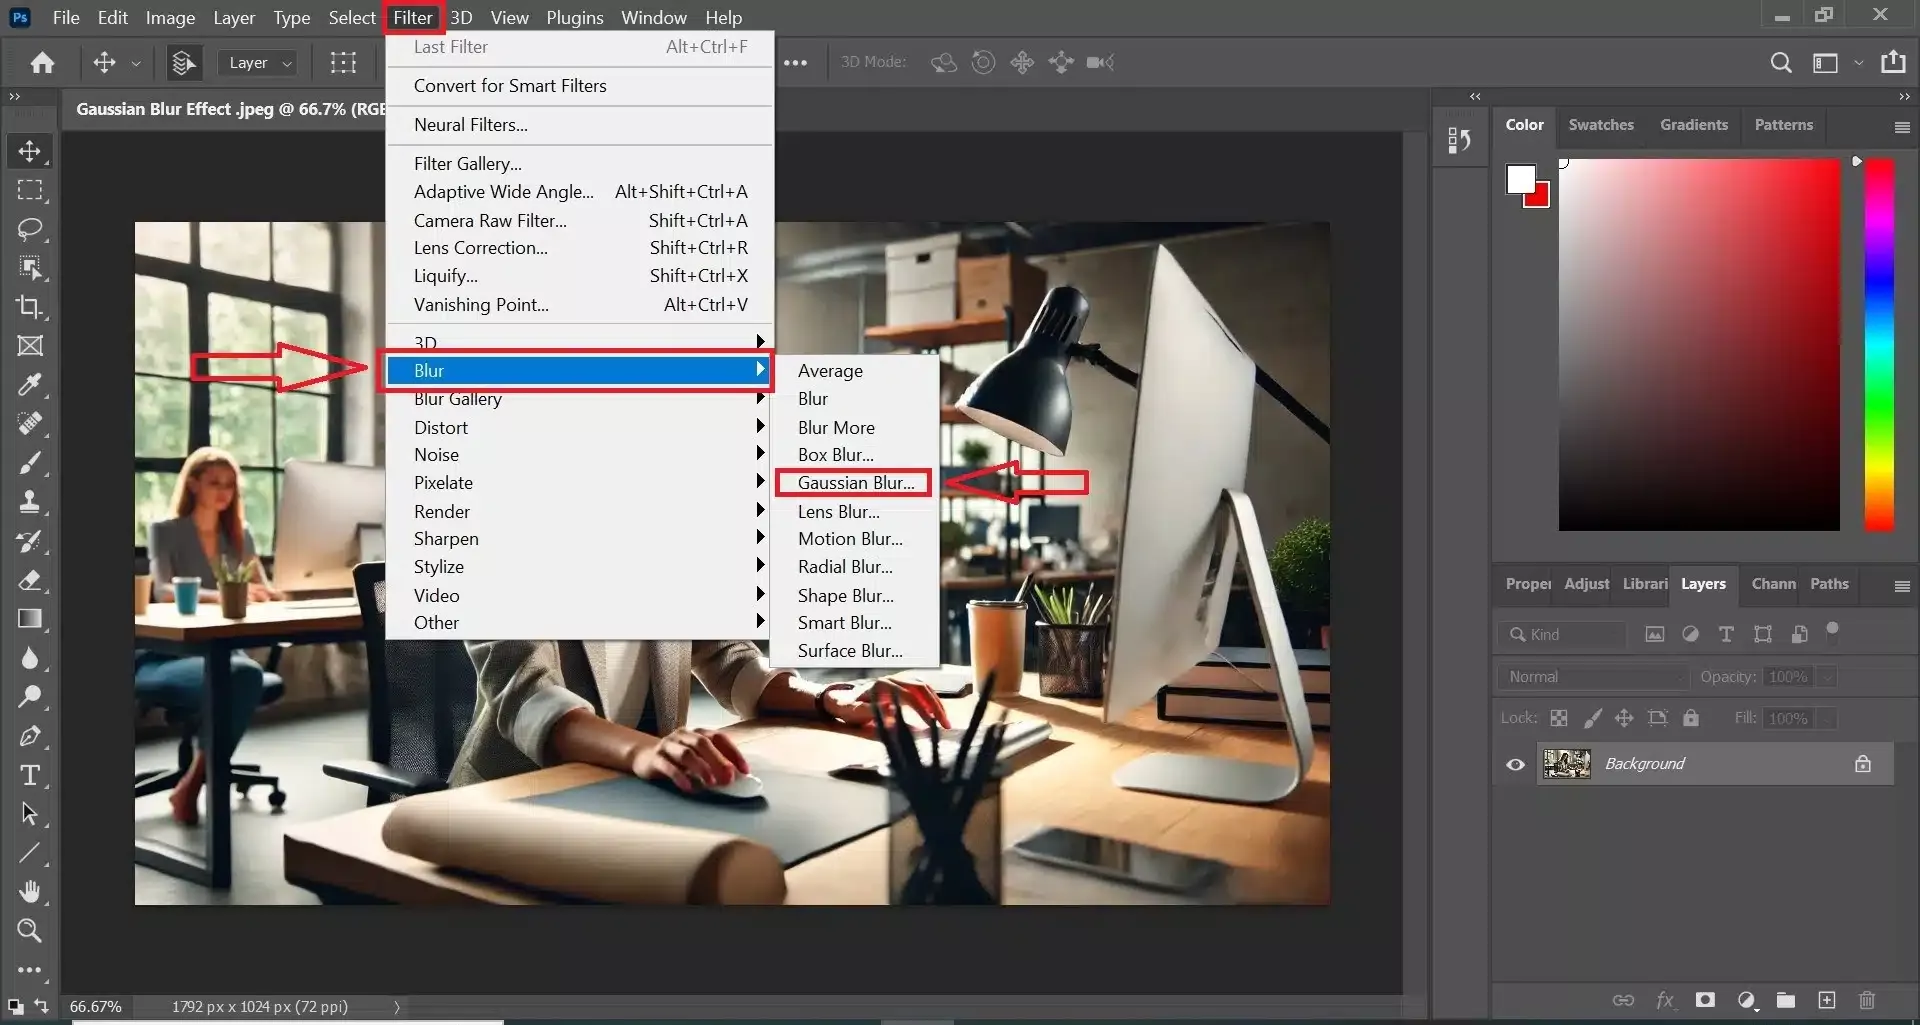This screenshot has height=1025, width=1920.
Task: Choose Gaussian Blur... from Blur submenu
Action: click(x=855, y=483)
